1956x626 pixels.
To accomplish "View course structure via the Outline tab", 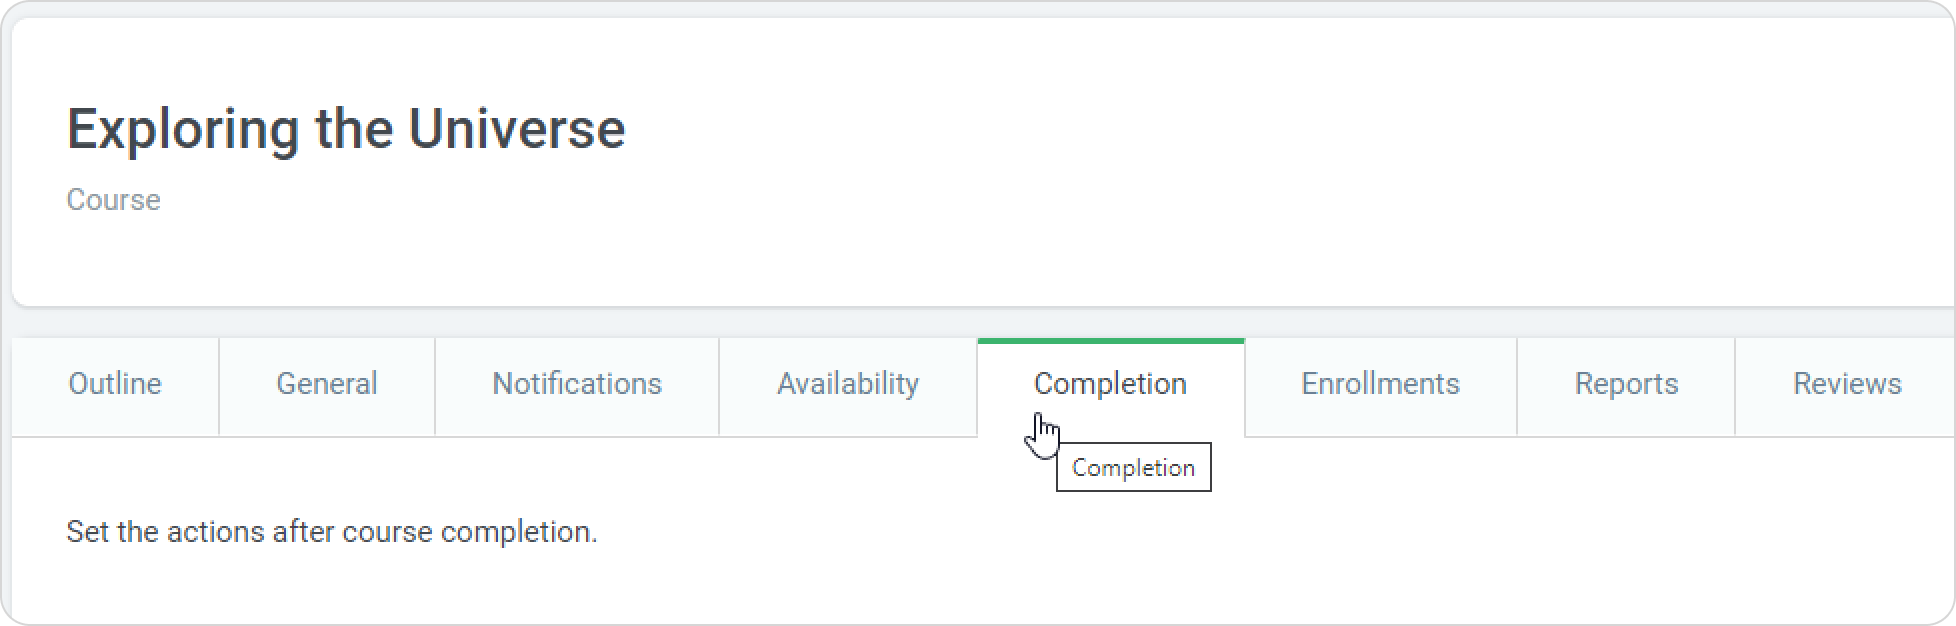I will (x=115, y=384).
